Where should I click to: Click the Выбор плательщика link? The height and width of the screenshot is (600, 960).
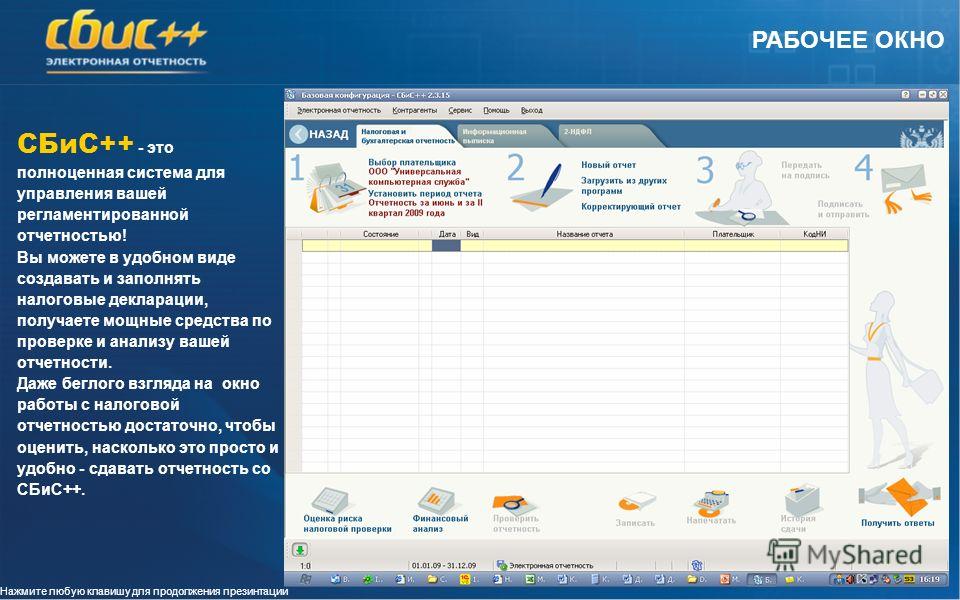pos(412,162)
